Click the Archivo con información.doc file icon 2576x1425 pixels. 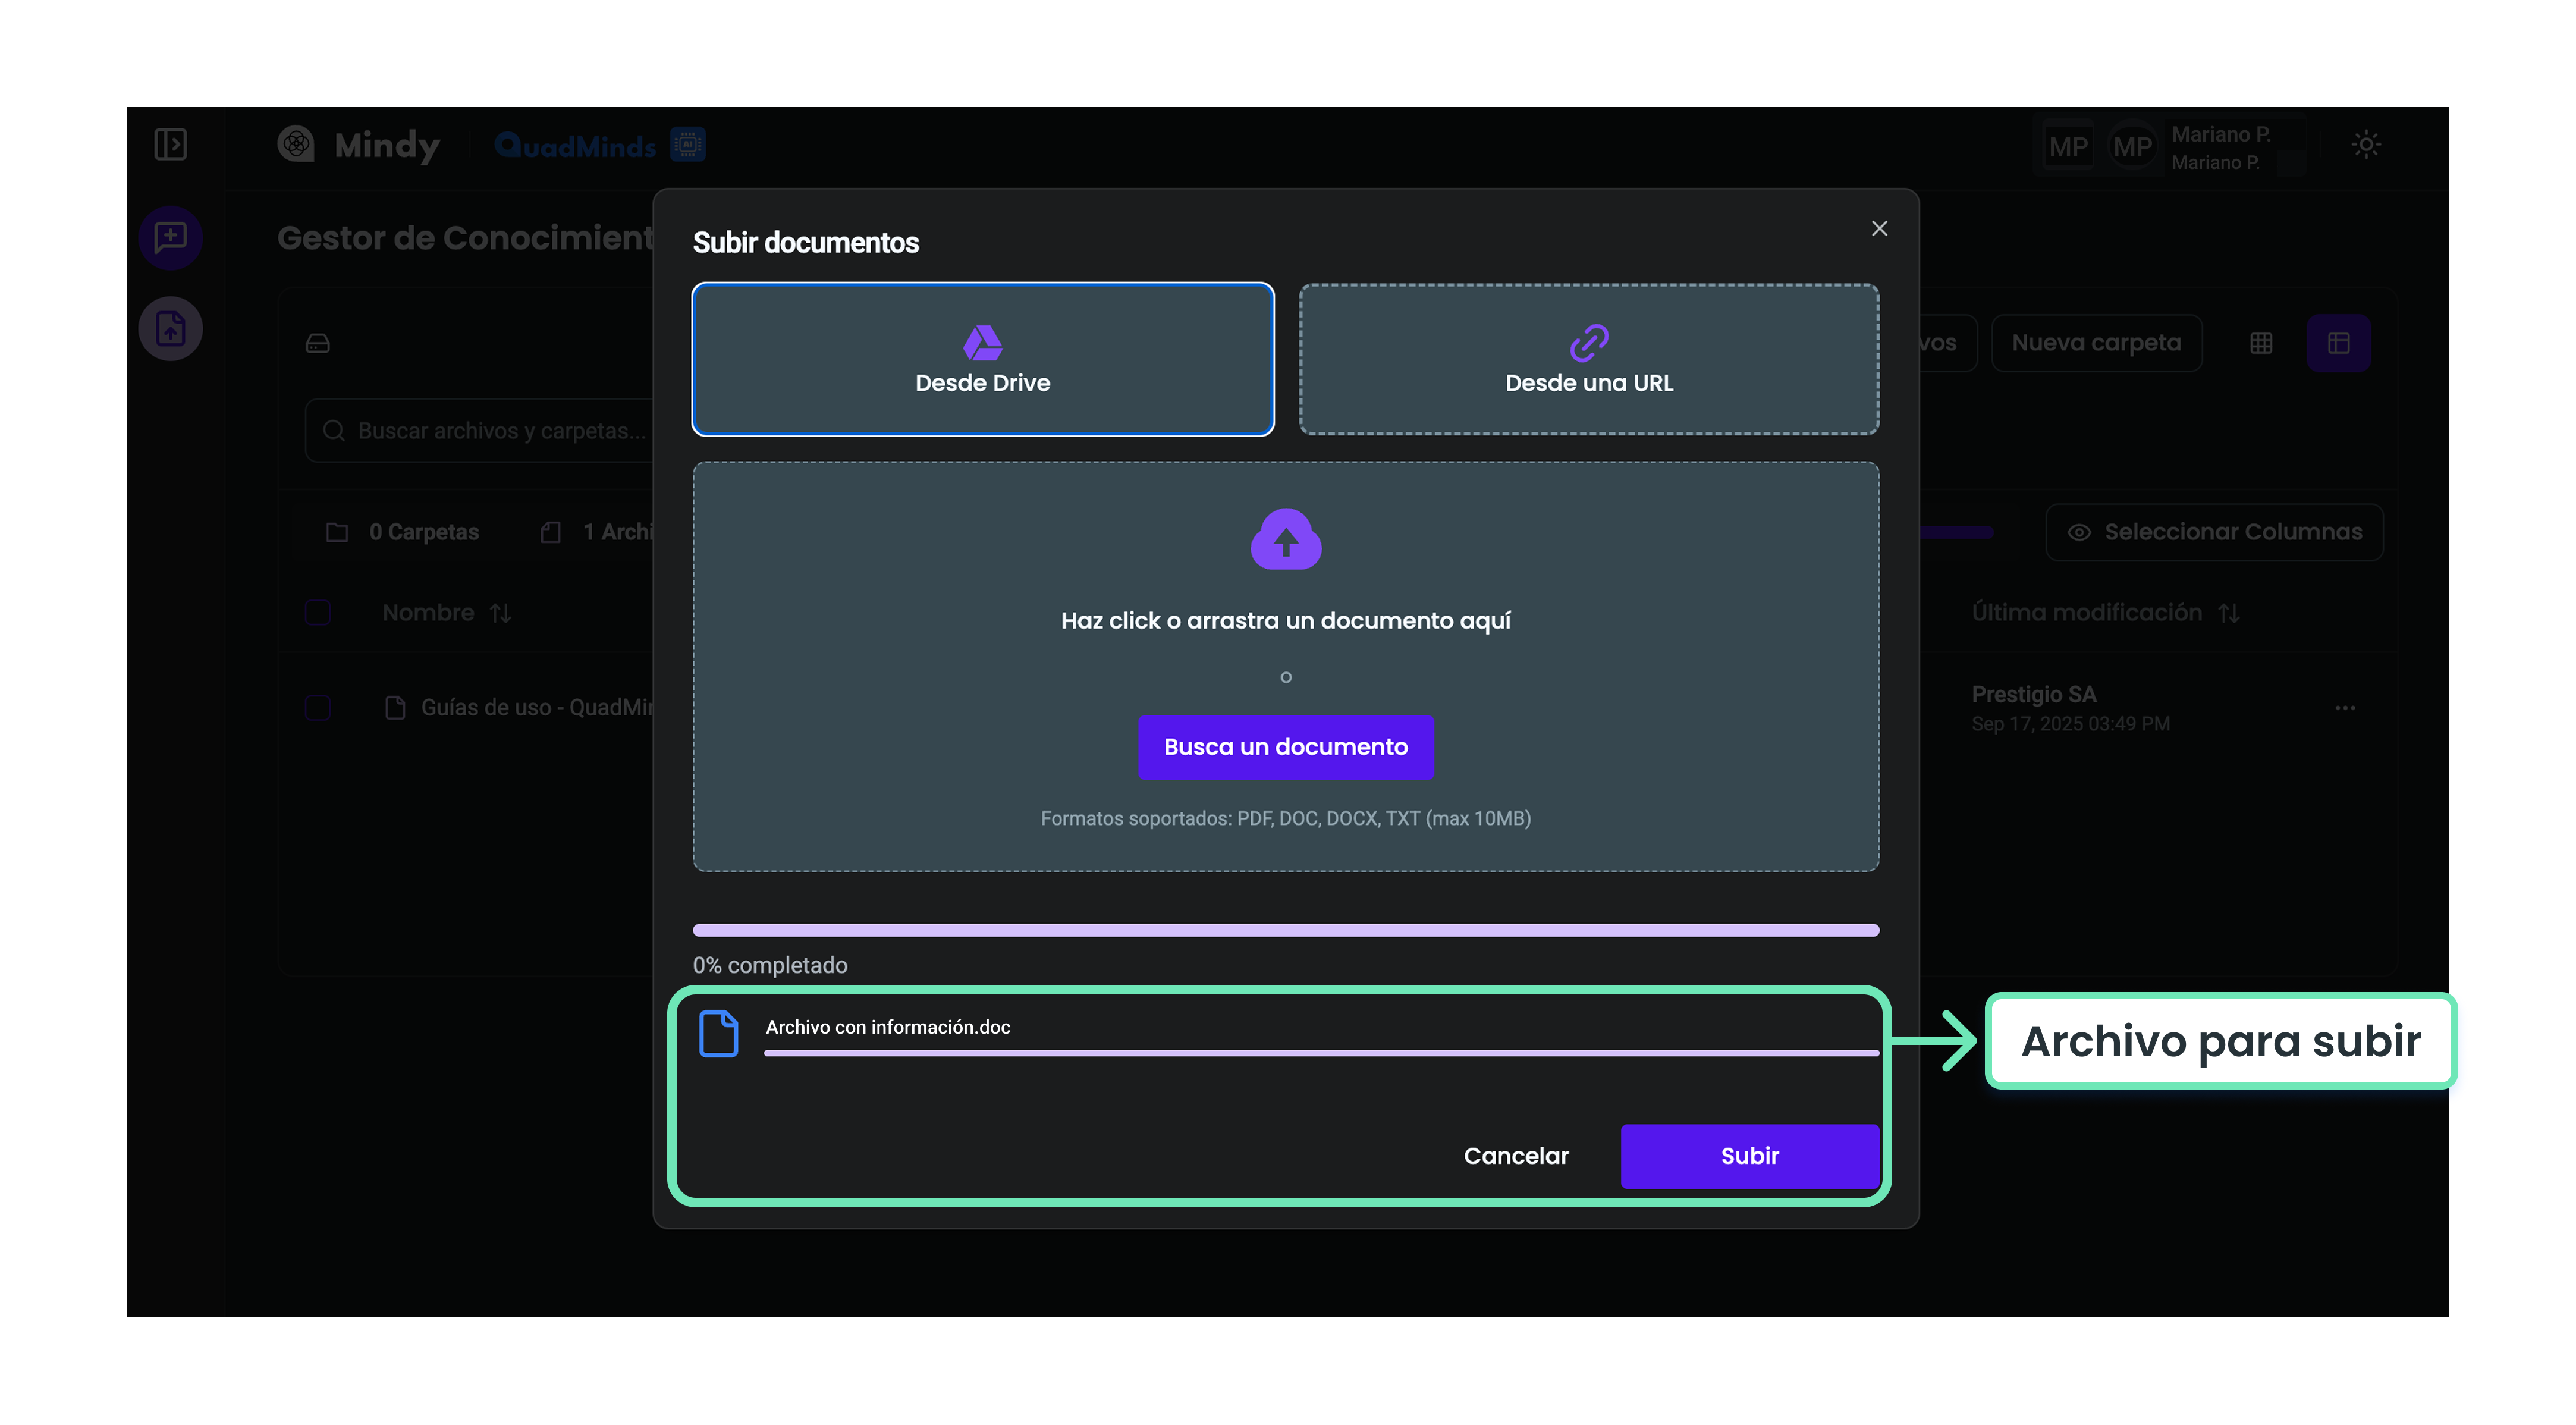(718, 1033)
